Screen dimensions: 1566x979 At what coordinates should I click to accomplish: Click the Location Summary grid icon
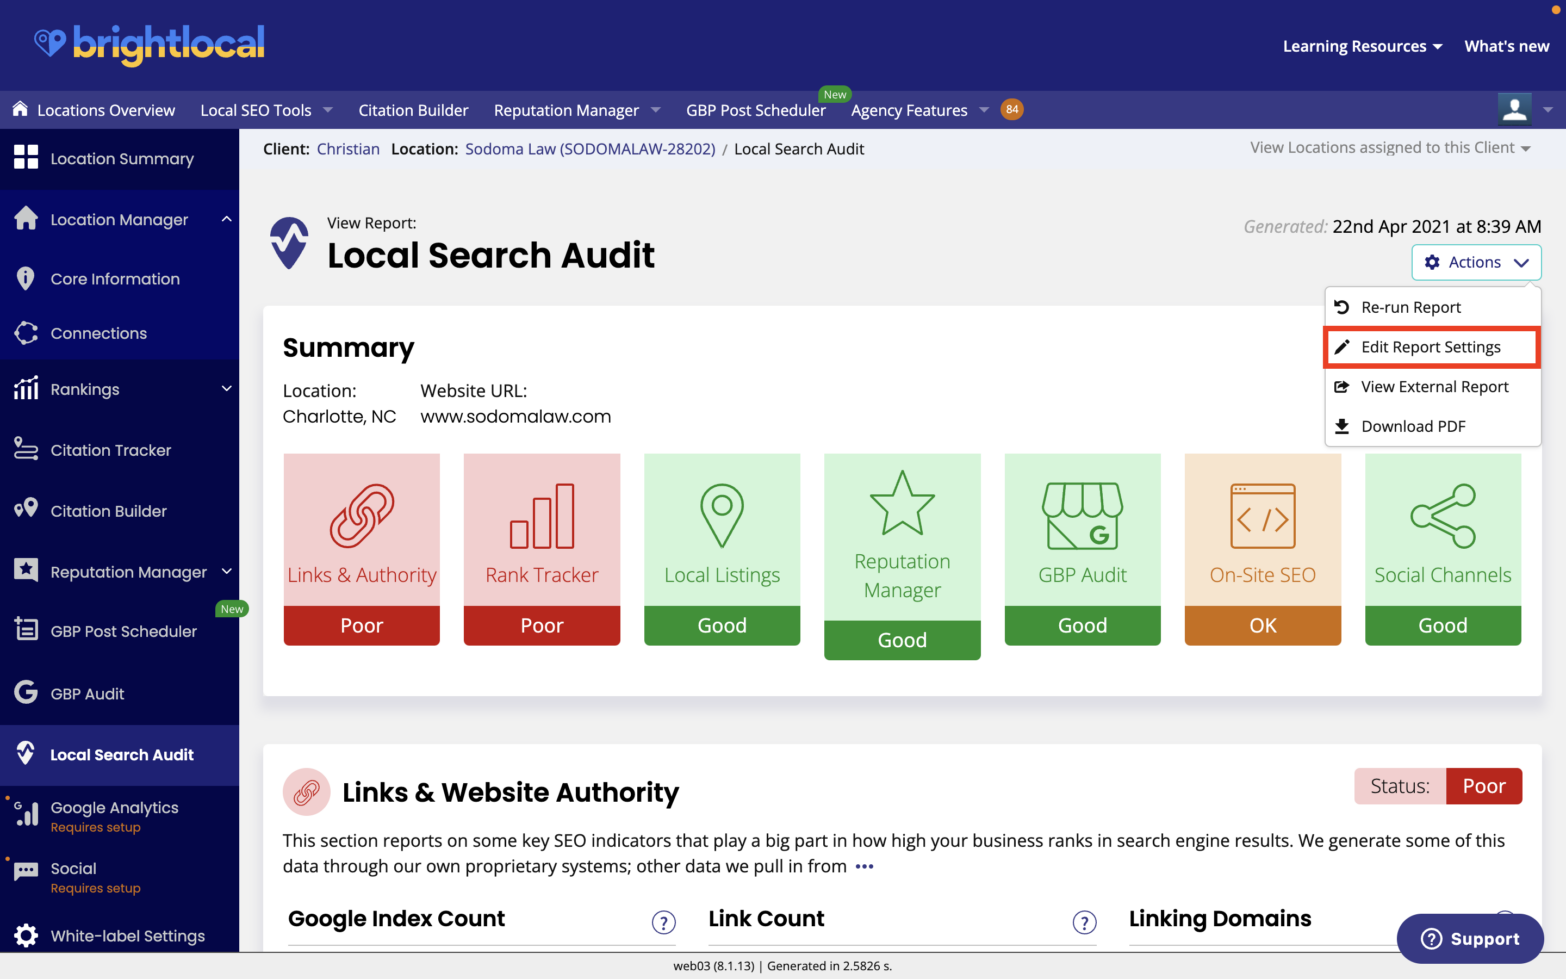pyautogui.click(x=27, y=158)
